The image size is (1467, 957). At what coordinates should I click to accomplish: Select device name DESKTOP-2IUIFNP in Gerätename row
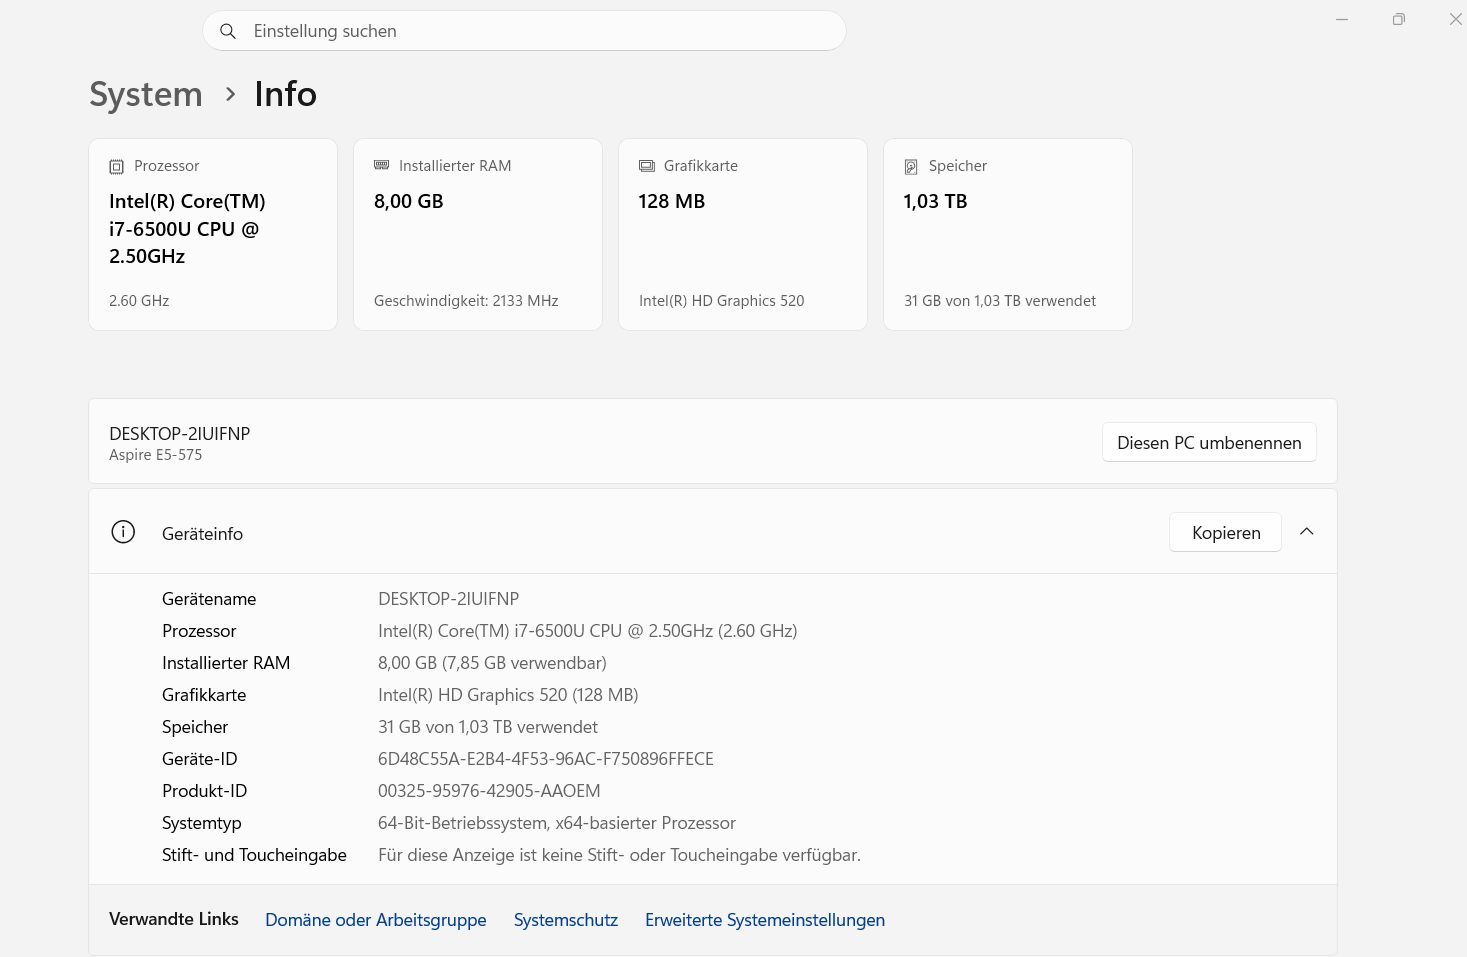448,599
